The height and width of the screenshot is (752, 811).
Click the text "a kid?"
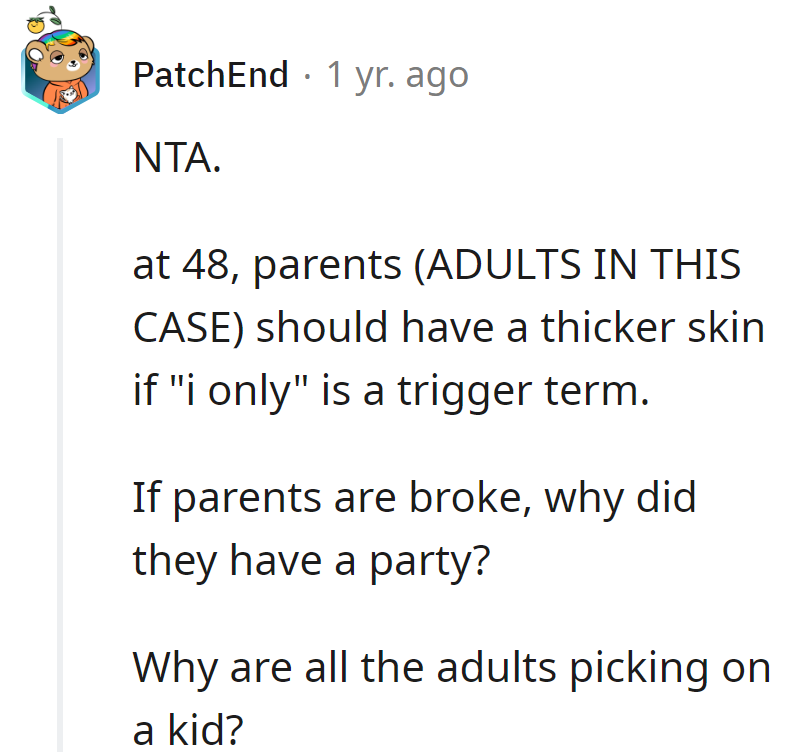point(188,729)
